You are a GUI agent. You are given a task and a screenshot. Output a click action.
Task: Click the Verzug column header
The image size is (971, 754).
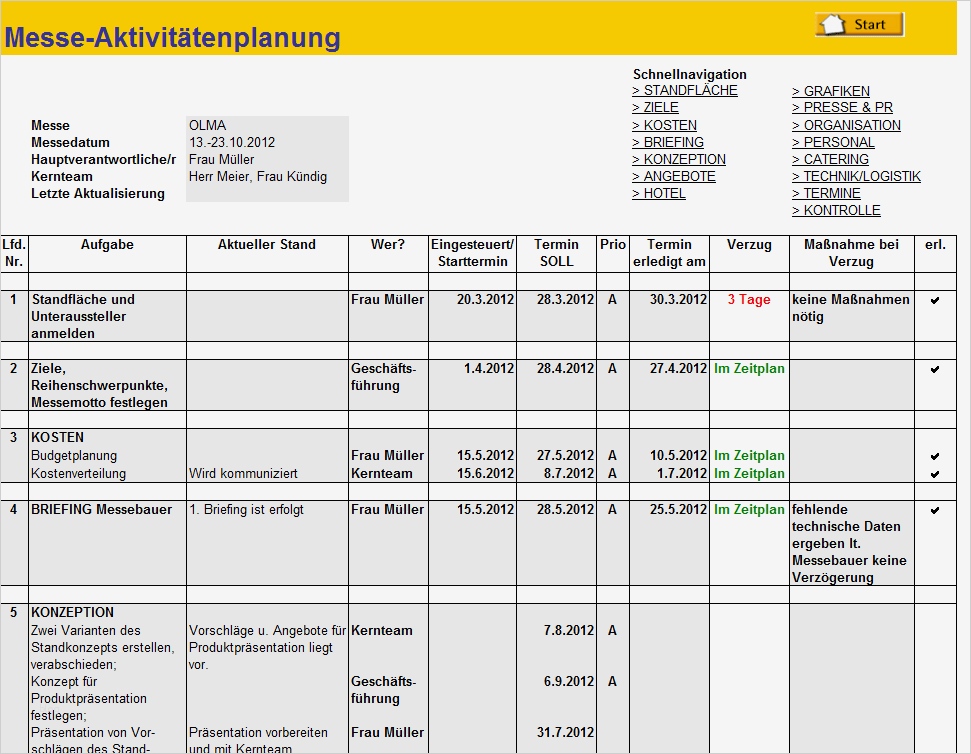[749, 253]
